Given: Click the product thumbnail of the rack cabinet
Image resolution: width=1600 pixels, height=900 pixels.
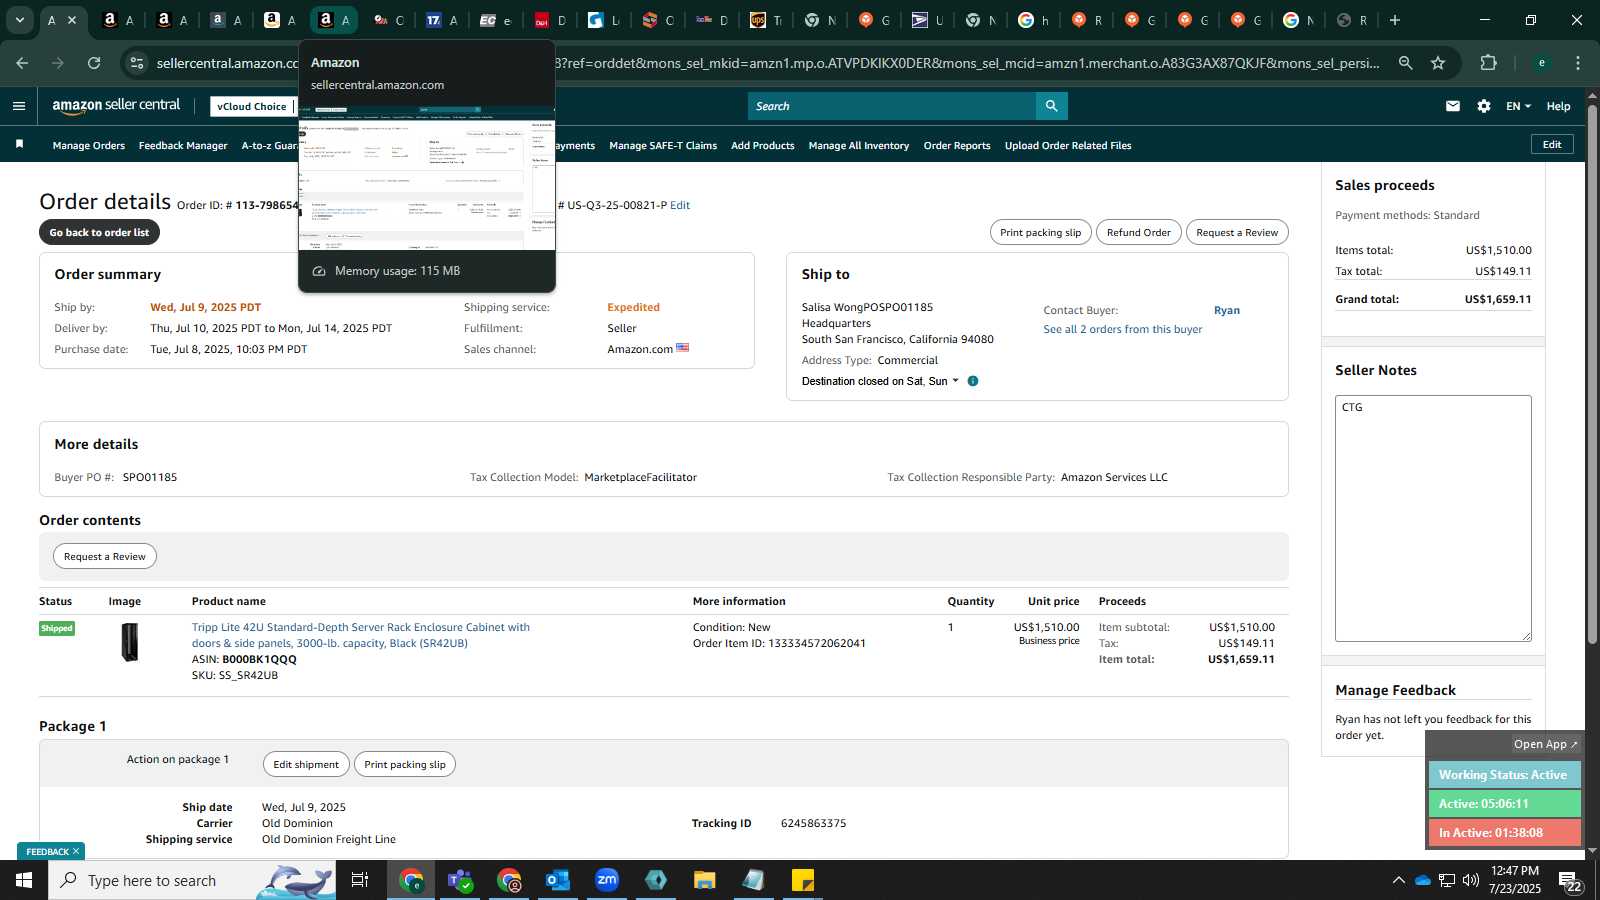Looking at the screenshot, I should pos(130,642).
